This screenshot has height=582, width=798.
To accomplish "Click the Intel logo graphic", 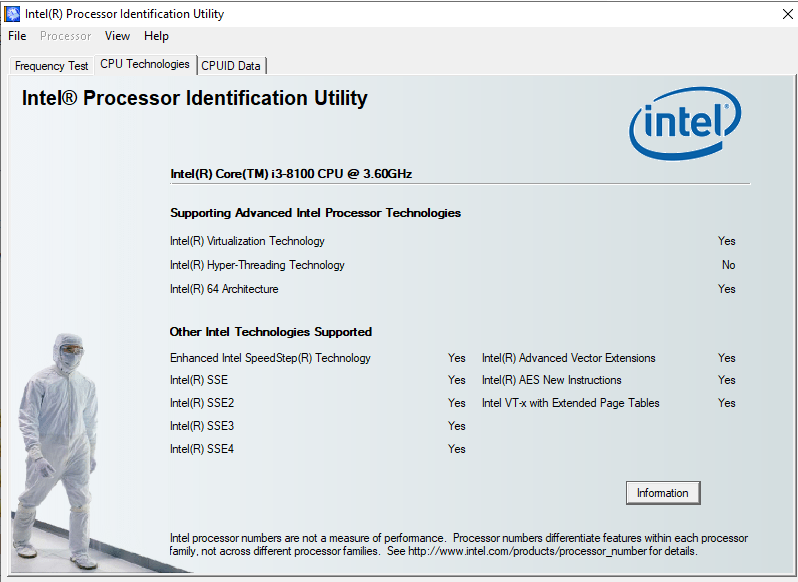I will (685, 123).
